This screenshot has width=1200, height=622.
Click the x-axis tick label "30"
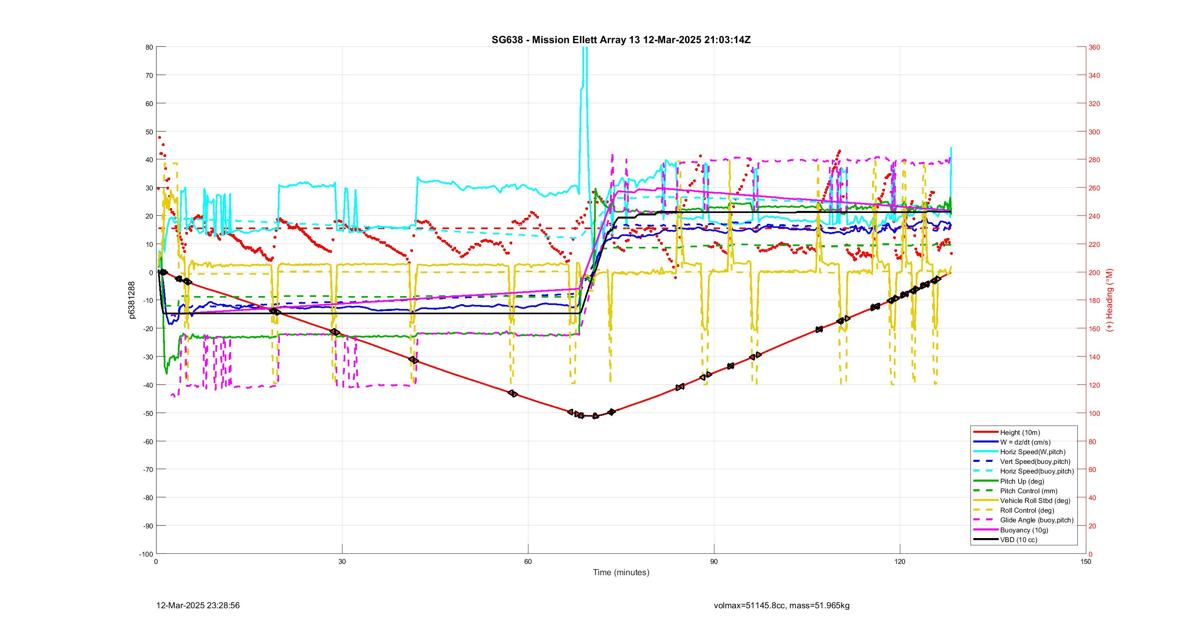coord(342,561)
